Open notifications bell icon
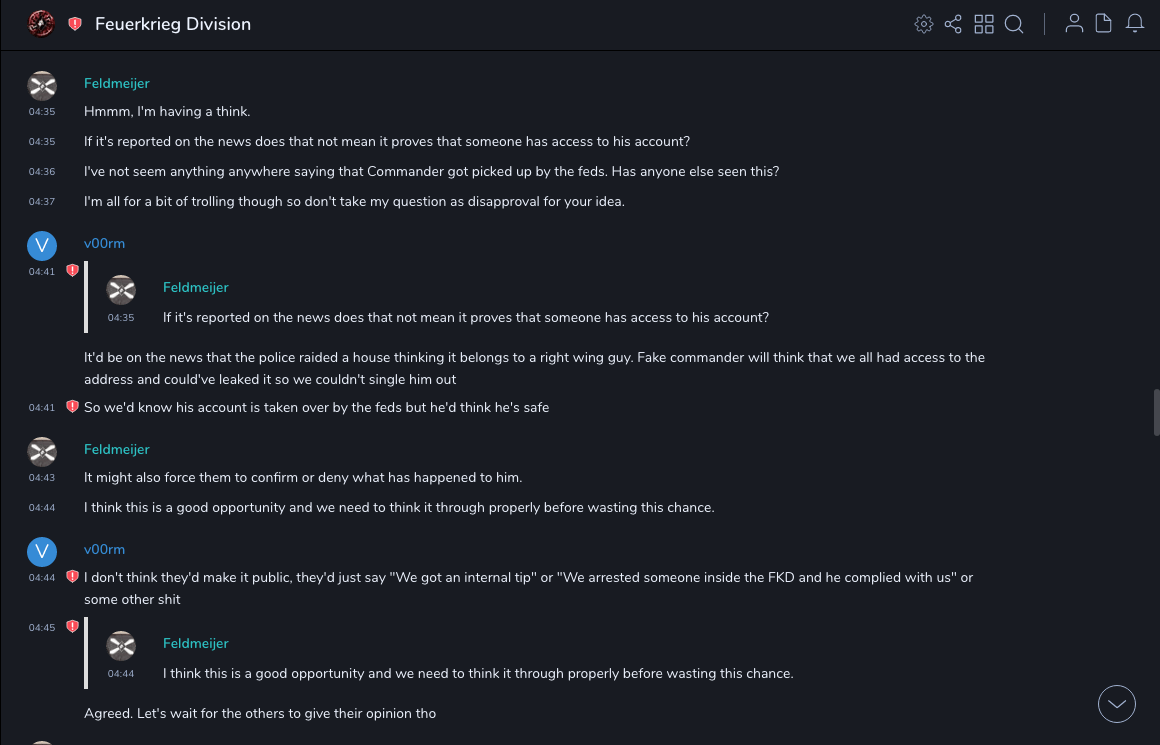The image size is (1160, 745). coord(1135,24)
